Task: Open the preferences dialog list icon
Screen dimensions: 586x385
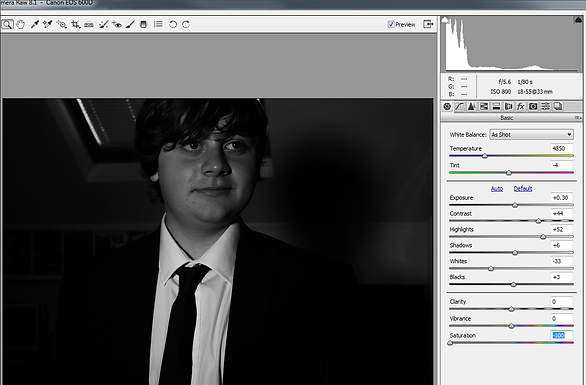Action: (x=158, y=24)
